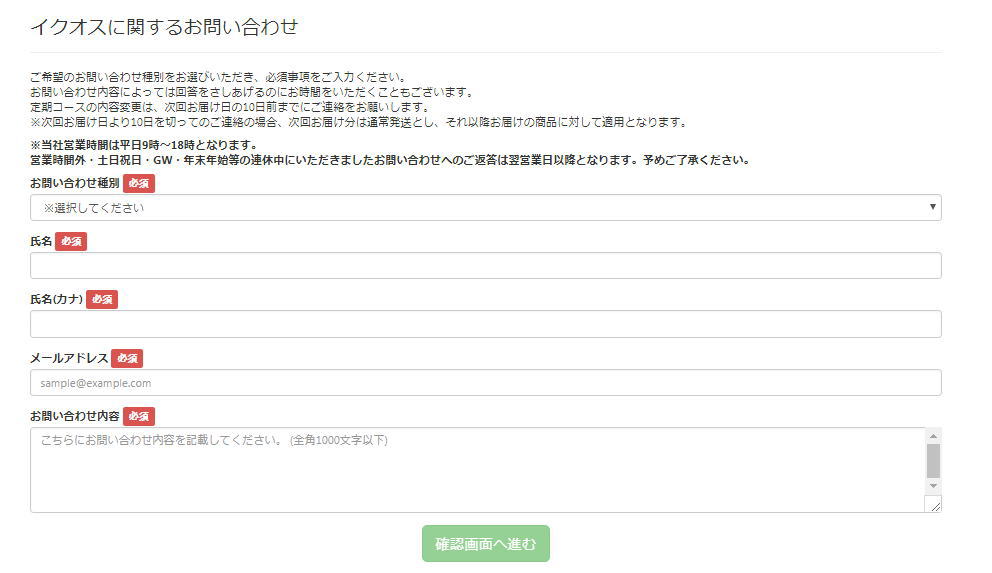992x573 pixels.
Task: Click the dropdown arrow of 選択してください
Action: (x=932, y=207)
